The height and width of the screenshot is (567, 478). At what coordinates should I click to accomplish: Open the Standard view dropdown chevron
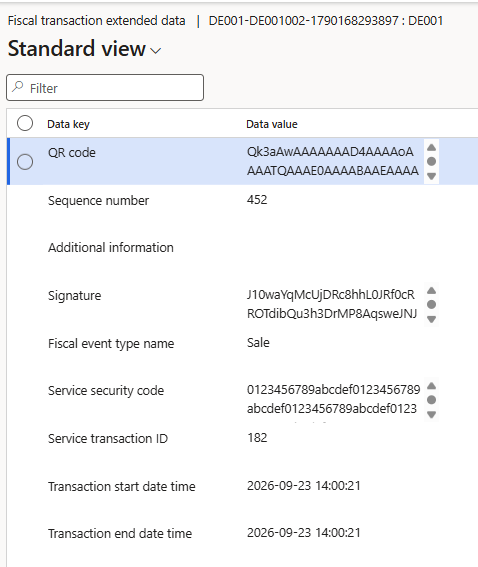[155, 51]
